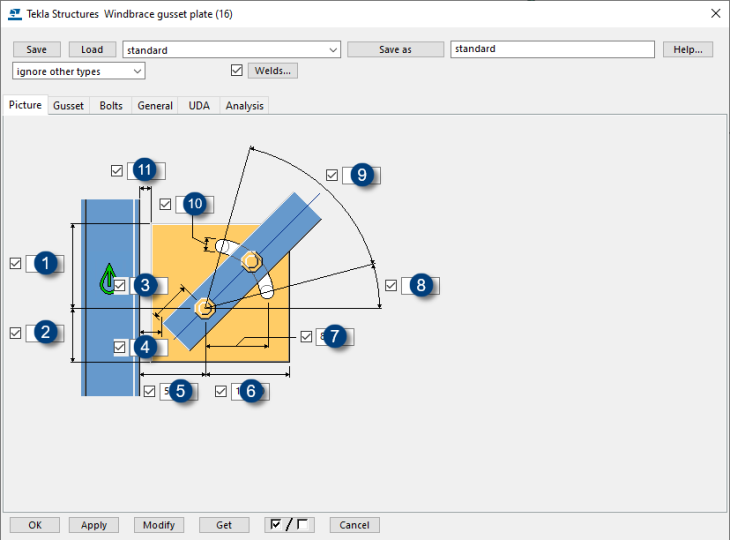Viewport: 730px width, 540px height.
Task: Click the input field marked 11
Action: (x=146, y=171)
